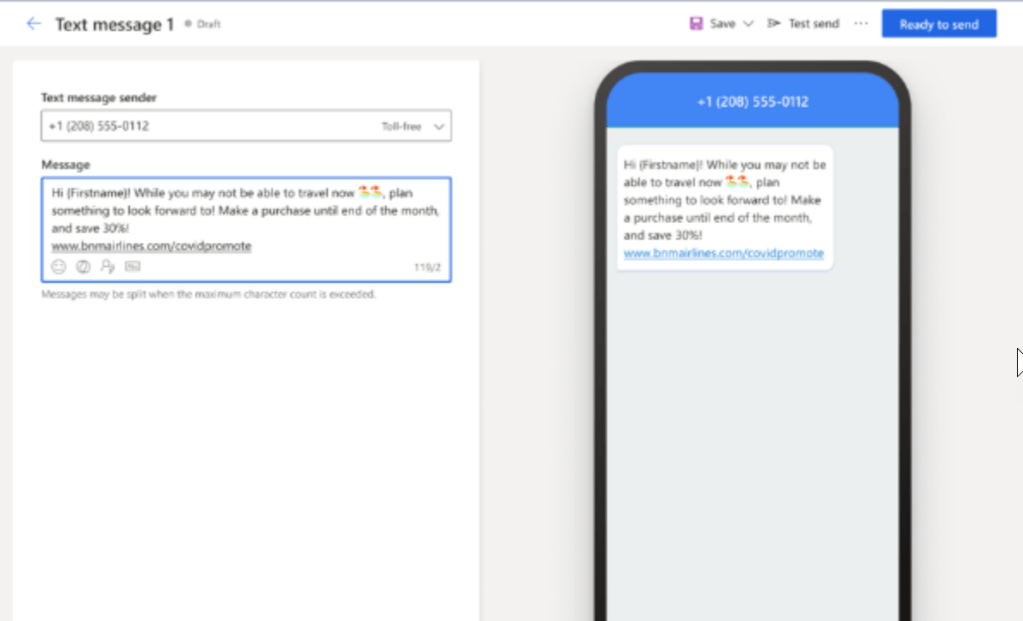Insert an emoji into the message
The height and width of the screenshot is (621, 1023).
pyautogui.click(x=59, y=267)
